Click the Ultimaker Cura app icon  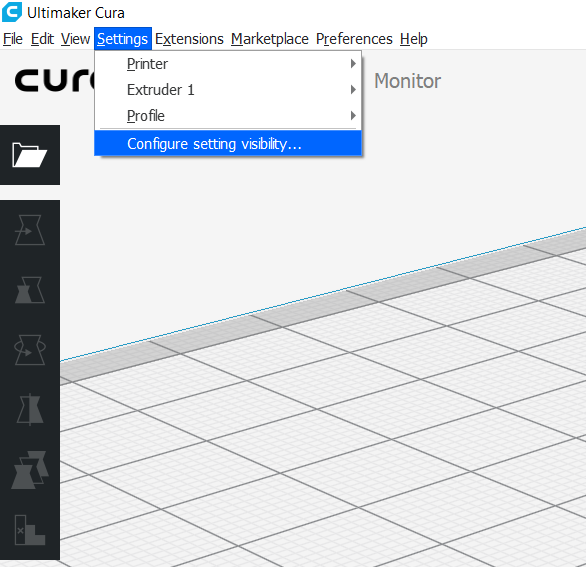point(12,12)
